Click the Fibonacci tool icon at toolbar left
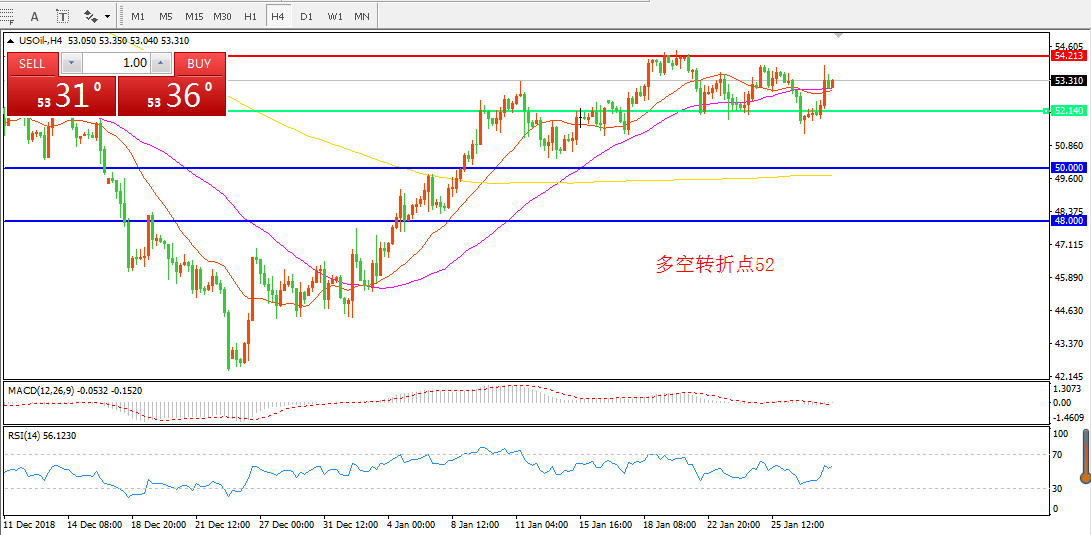Screen dimensions: 1091x535 point(8,16)
